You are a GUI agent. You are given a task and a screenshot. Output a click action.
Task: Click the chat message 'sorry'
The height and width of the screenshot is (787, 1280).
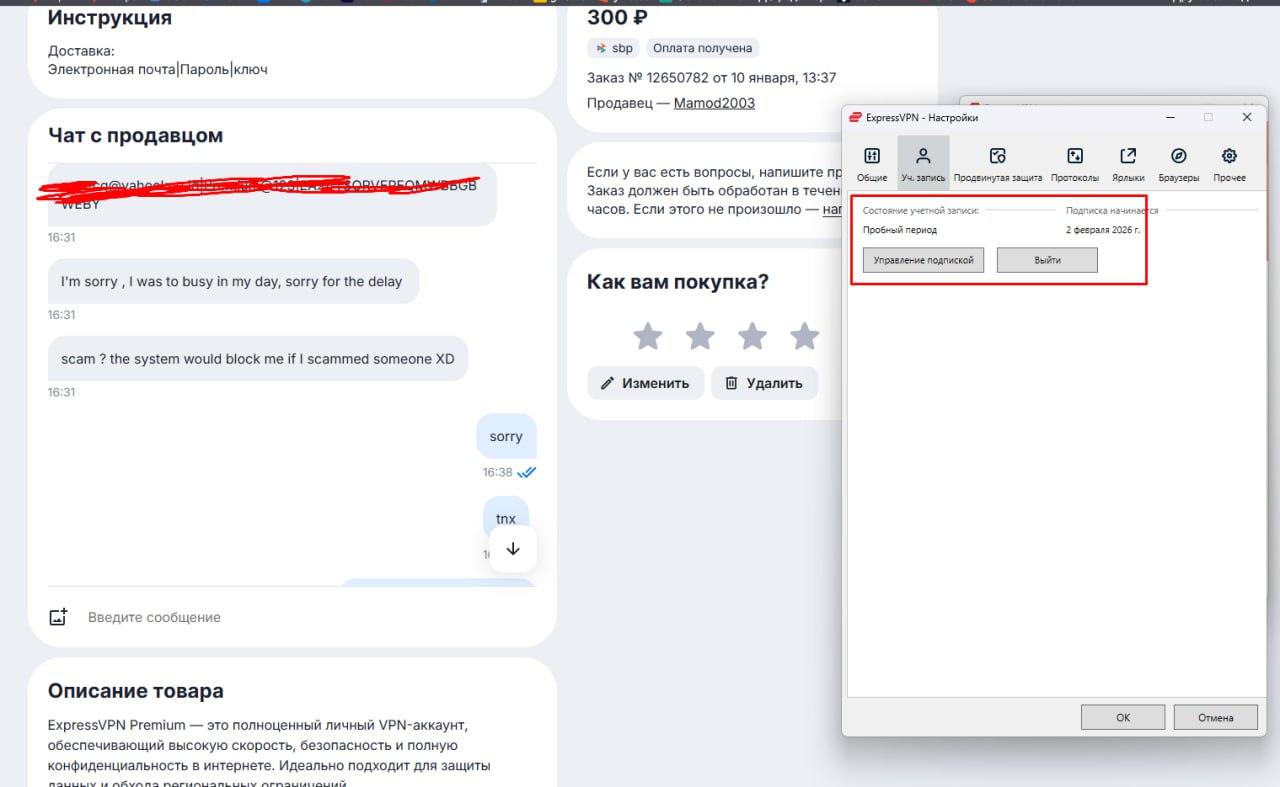tap(506, 436)
